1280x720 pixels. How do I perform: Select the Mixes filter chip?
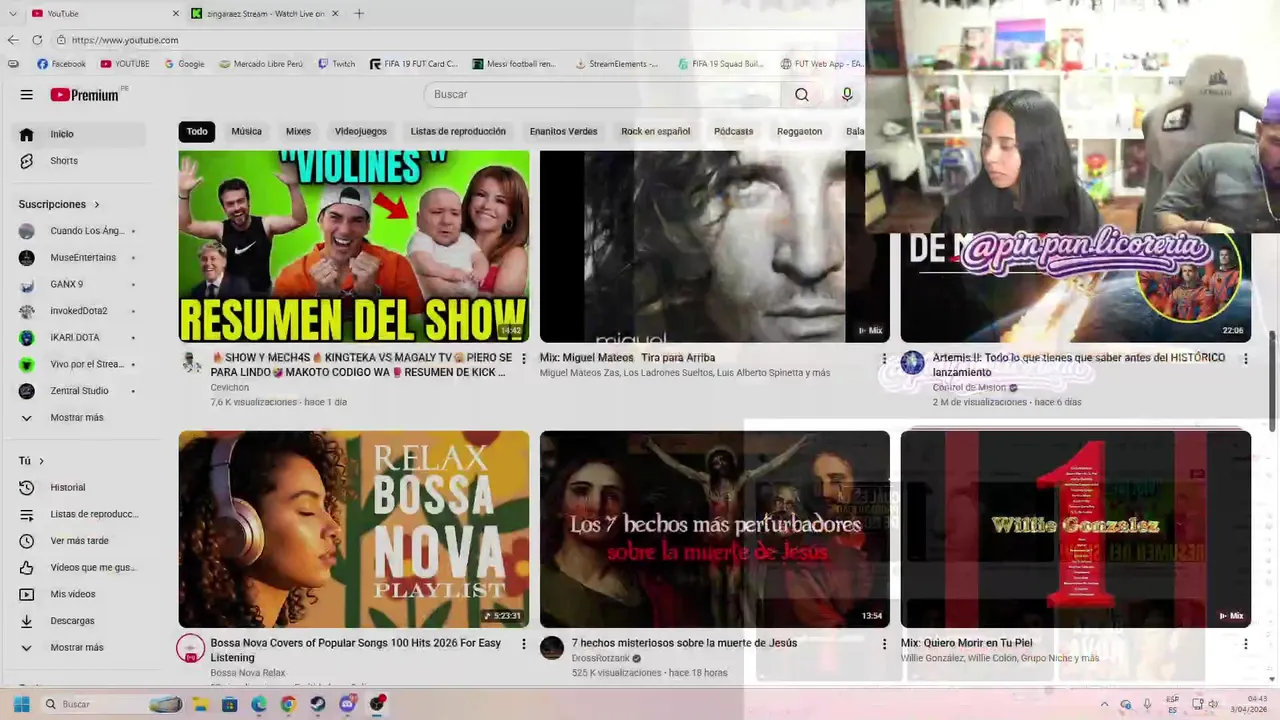tap(298, 131)
